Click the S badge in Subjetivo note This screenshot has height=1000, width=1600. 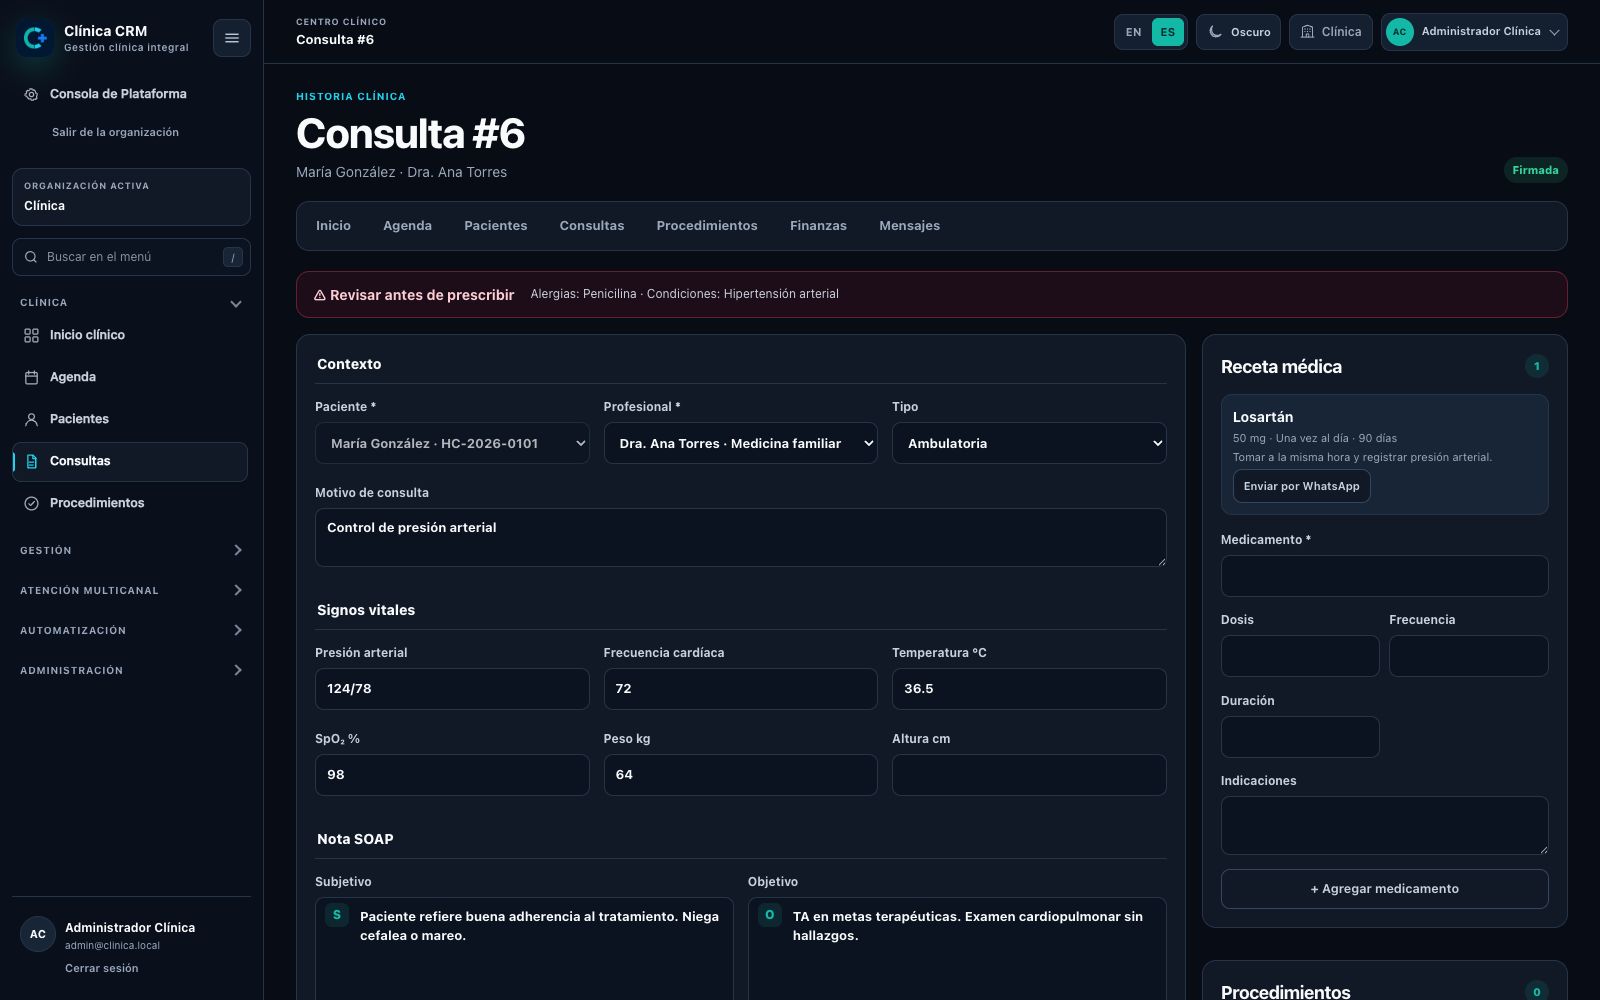tap(337, 915)
